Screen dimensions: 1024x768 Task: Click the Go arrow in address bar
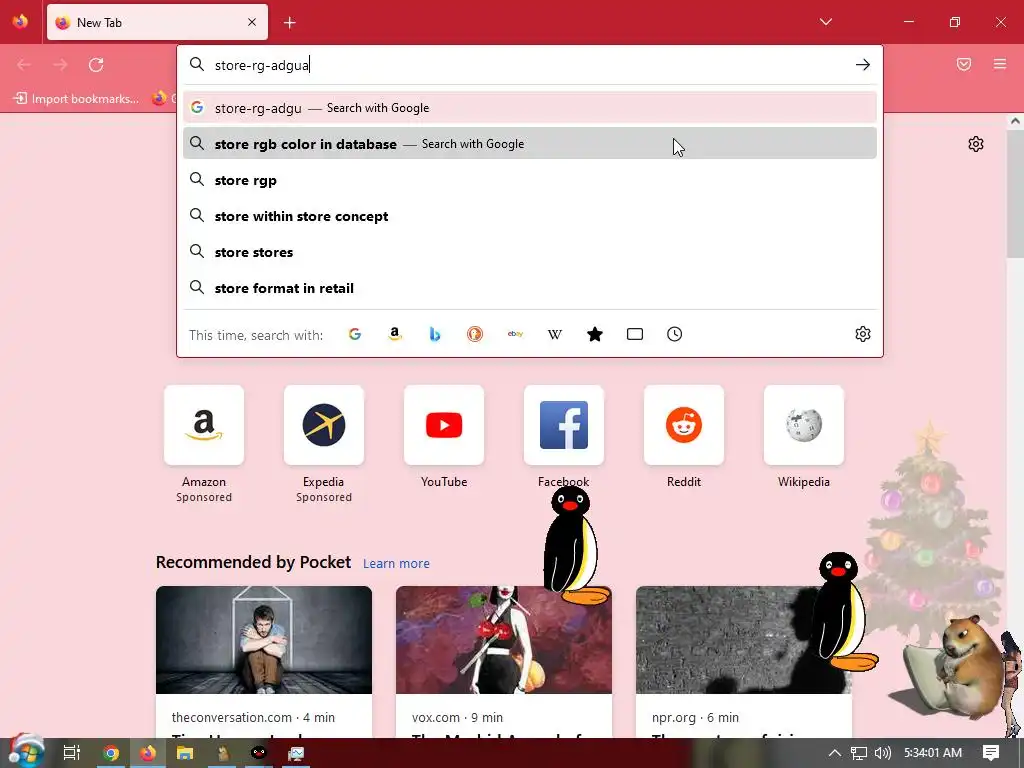click(863, 65)
